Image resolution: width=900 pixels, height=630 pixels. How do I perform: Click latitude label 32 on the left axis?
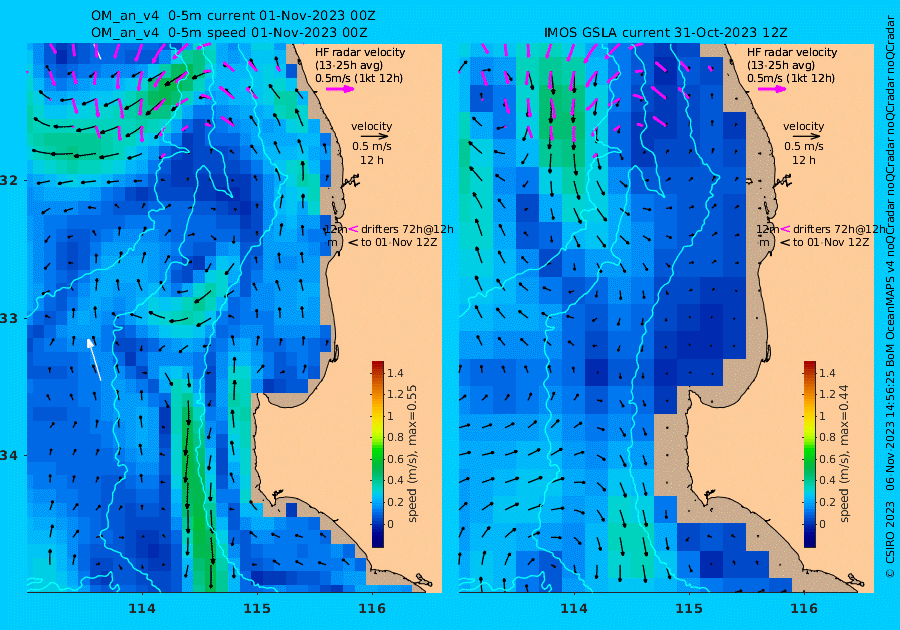tap(9, 180)
